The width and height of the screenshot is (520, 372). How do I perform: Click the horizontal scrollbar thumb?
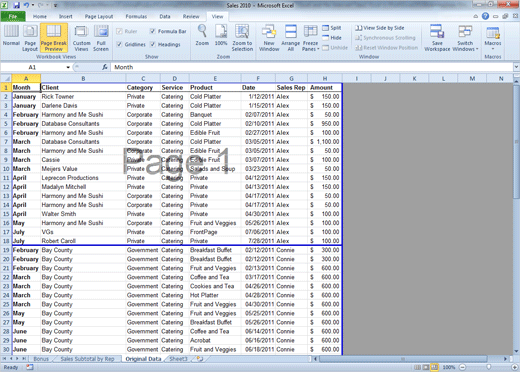[403, 359]
